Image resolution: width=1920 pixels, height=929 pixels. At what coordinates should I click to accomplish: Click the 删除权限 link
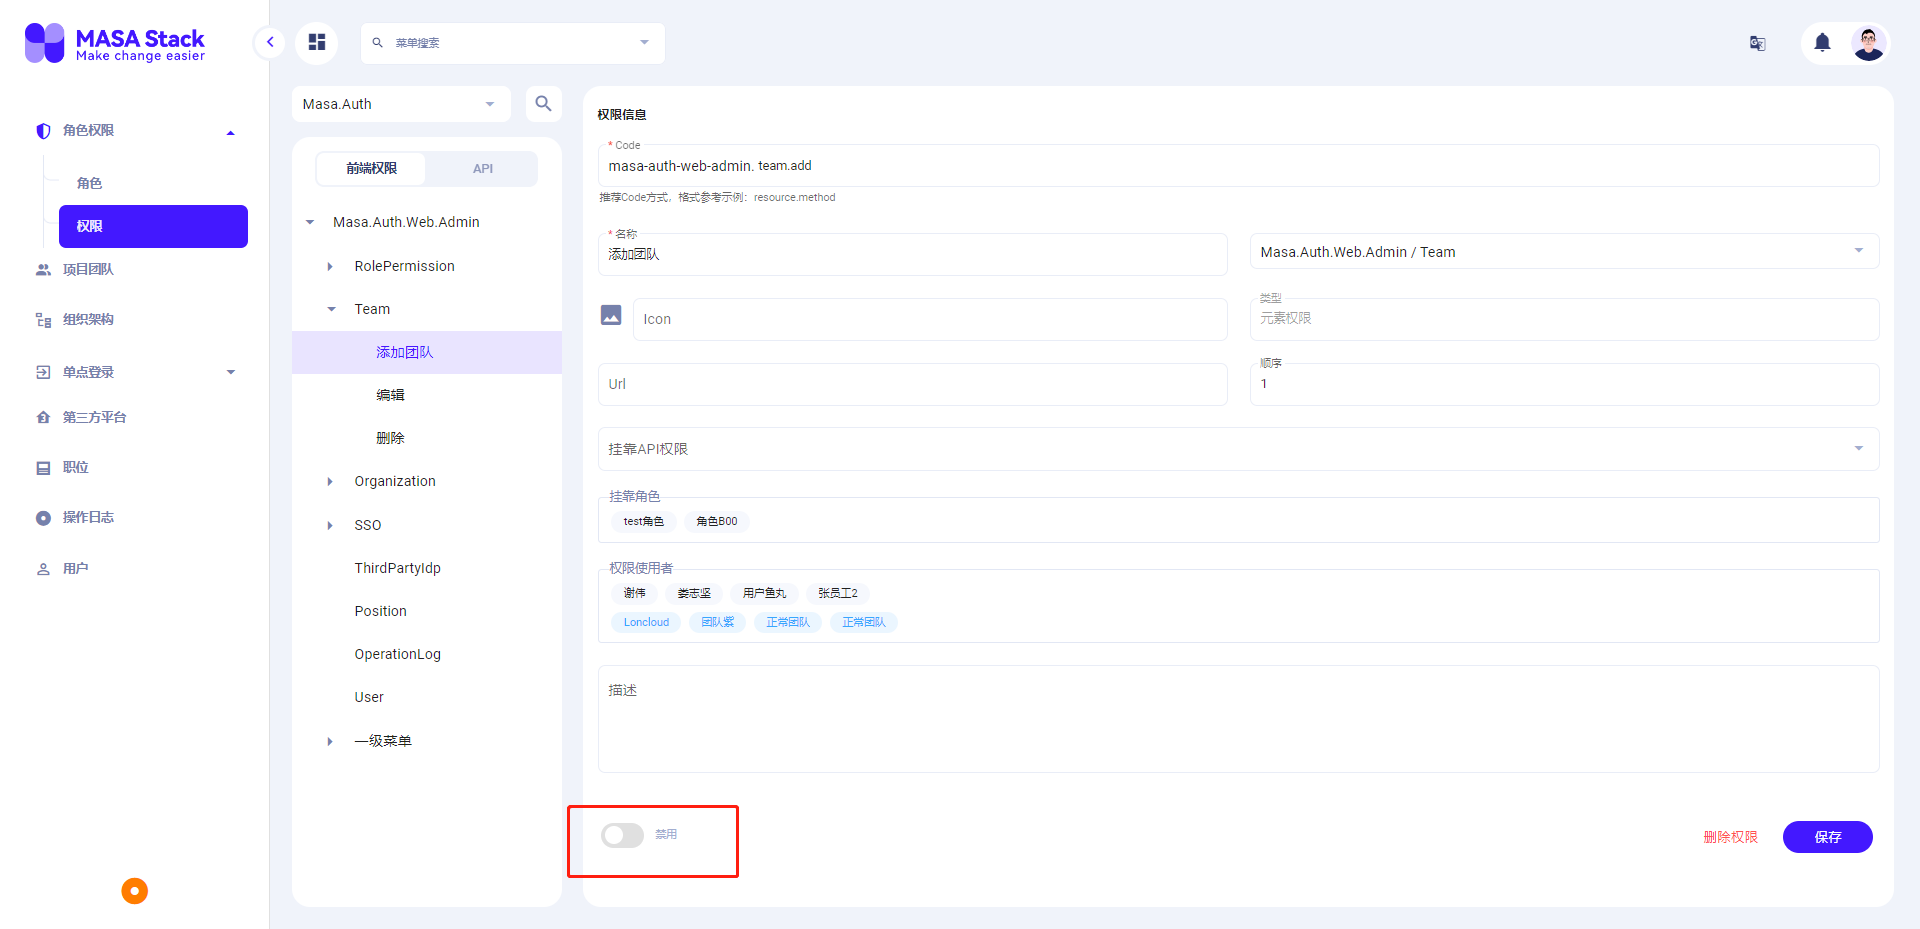pos(1730,837)
